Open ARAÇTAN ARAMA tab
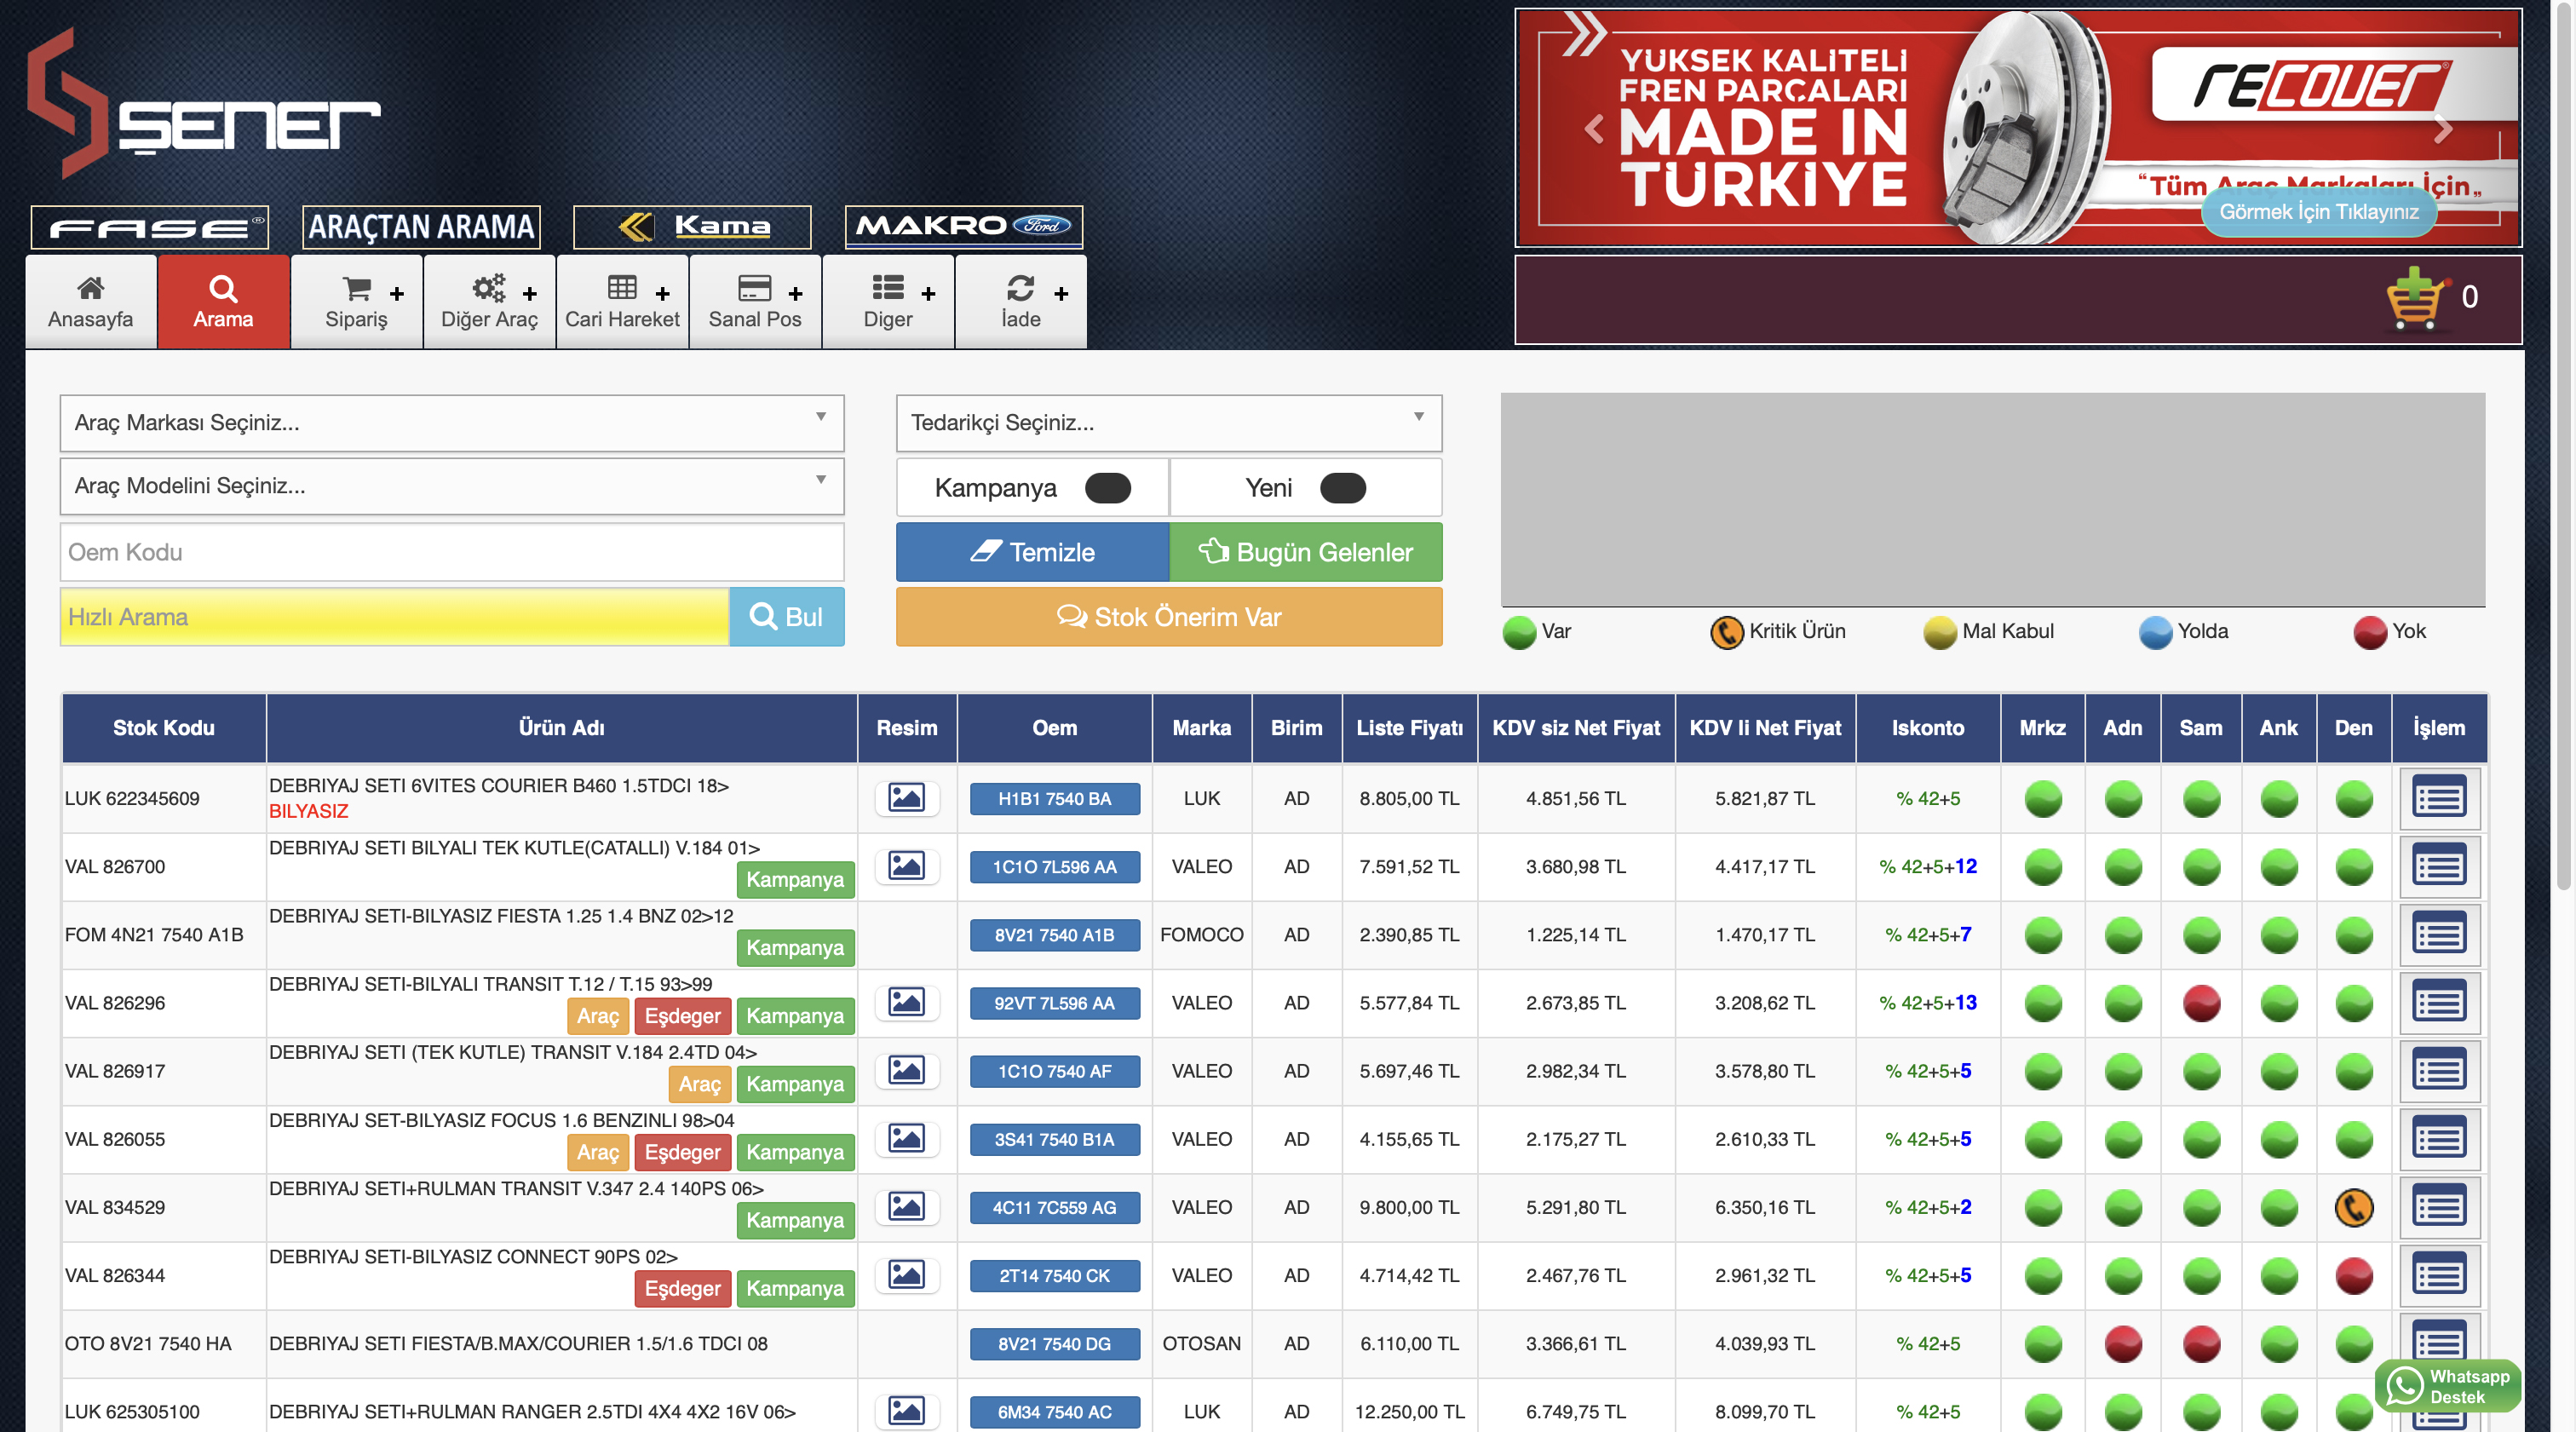The height and width of the screenshot is (1432, 2576). click(421, 227)
